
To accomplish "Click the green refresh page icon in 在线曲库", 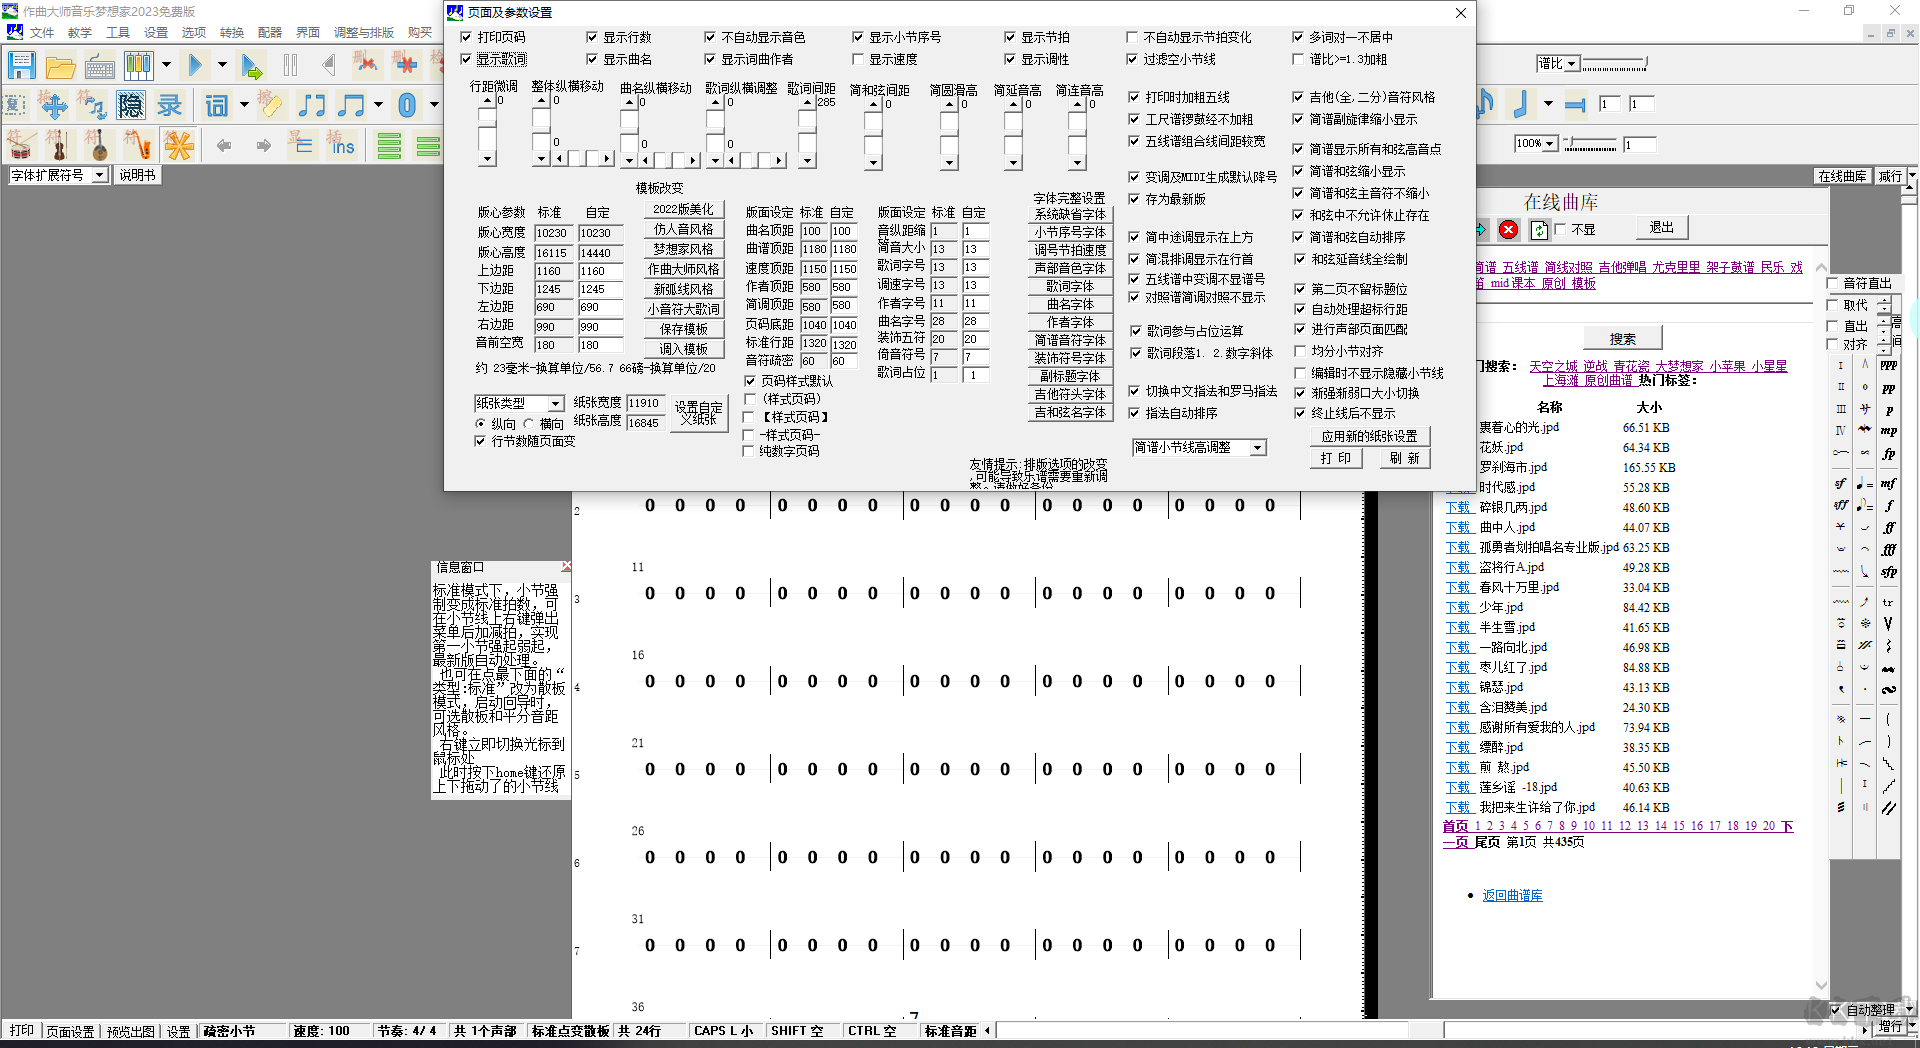I will click(x=1539, y=230).
